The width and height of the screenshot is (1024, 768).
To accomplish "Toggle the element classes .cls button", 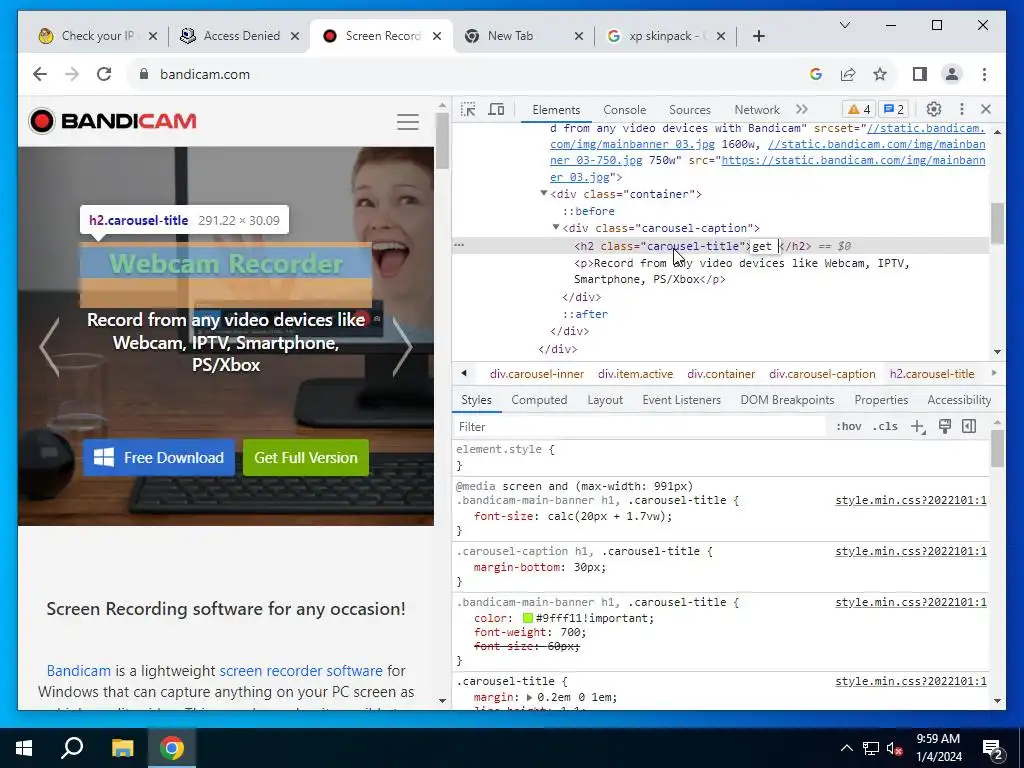I will (x=885, y=426).
